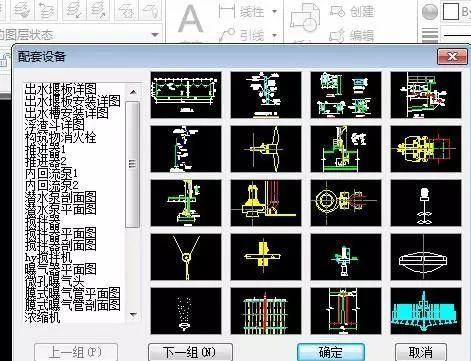Select 出水堰板详图 in the list

pos(61,89)
